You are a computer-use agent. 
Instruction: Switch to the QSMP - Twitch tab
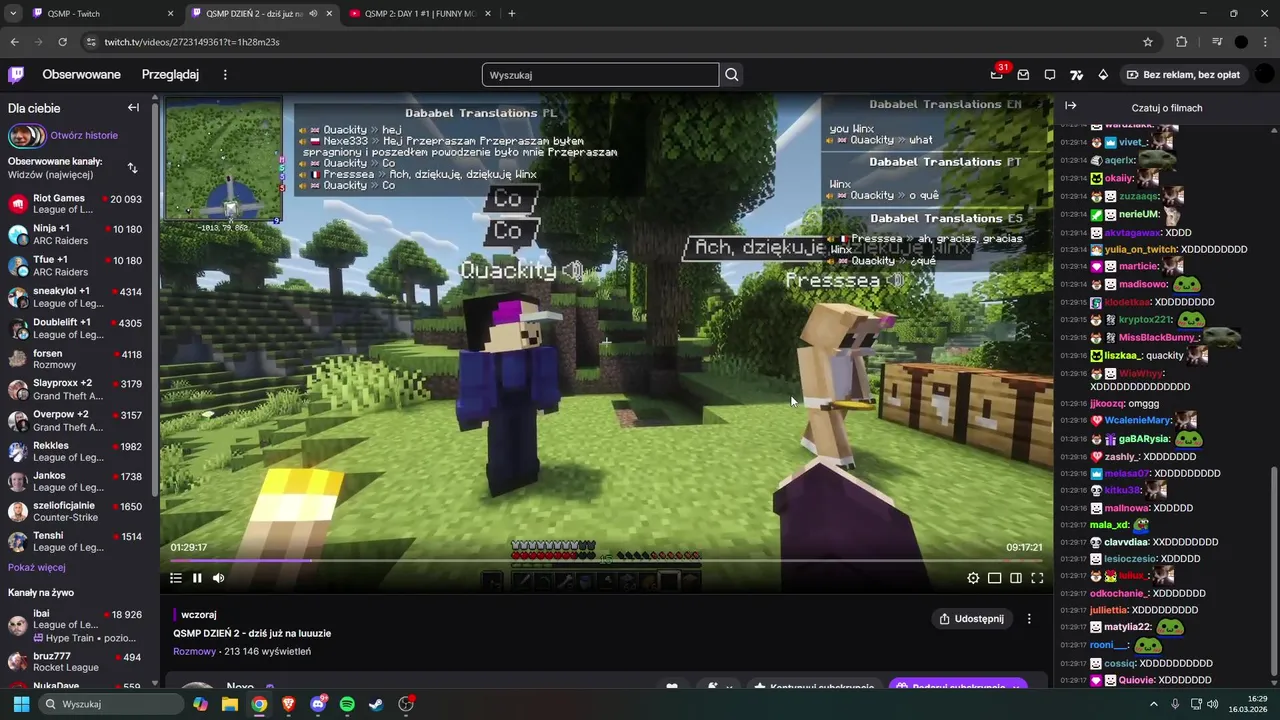[x=102, y=14]
